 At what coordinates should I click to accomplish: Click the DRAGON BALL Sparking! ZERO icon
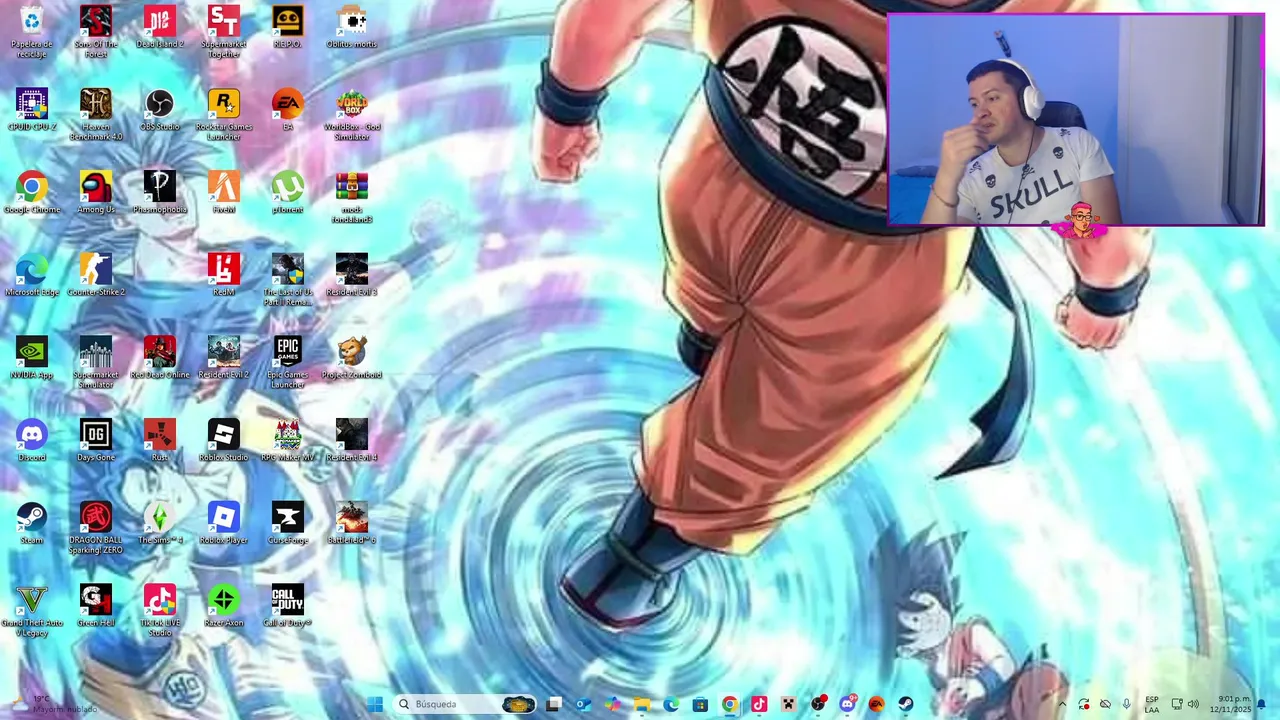[96, 527]
